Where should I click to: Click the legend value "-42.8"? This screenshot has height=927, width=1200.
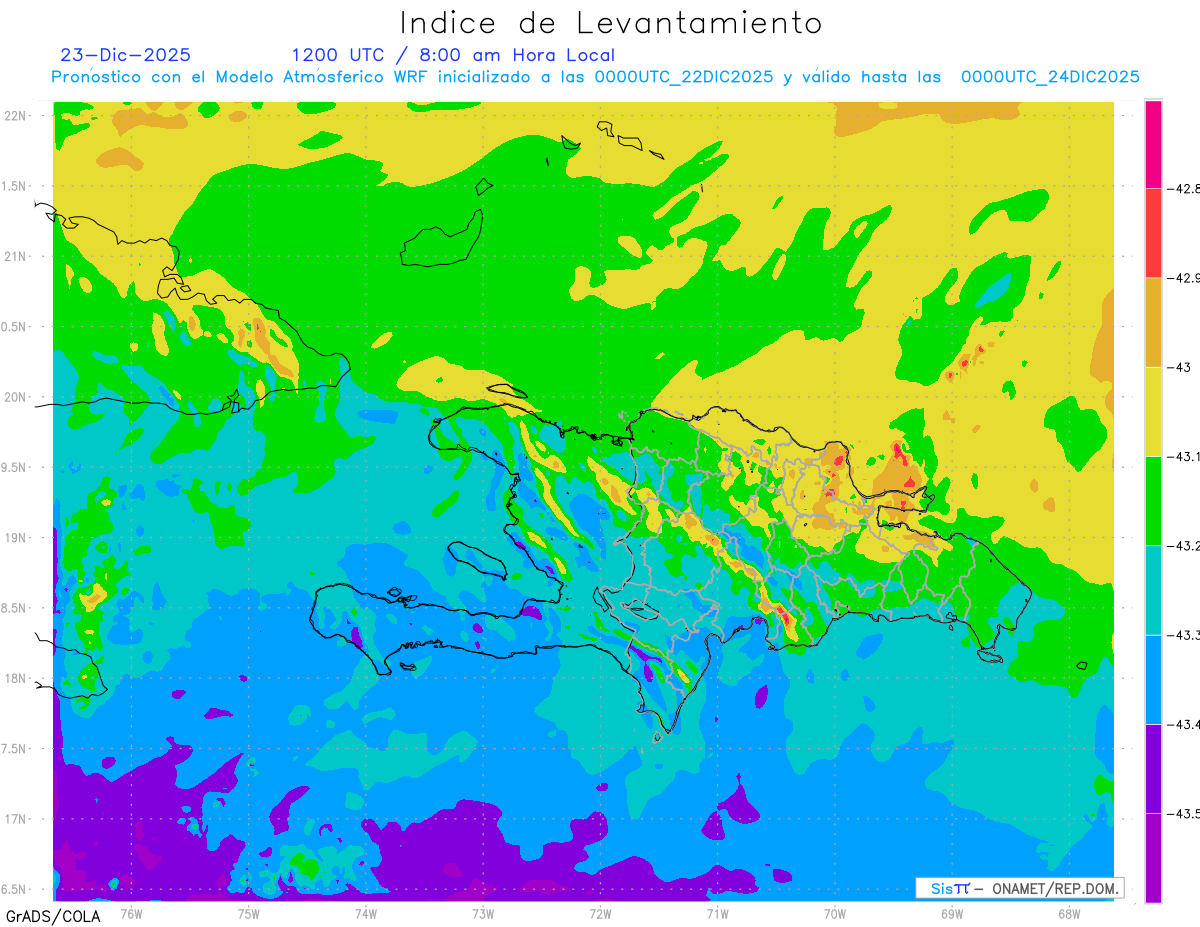(x=1184, y=188)
